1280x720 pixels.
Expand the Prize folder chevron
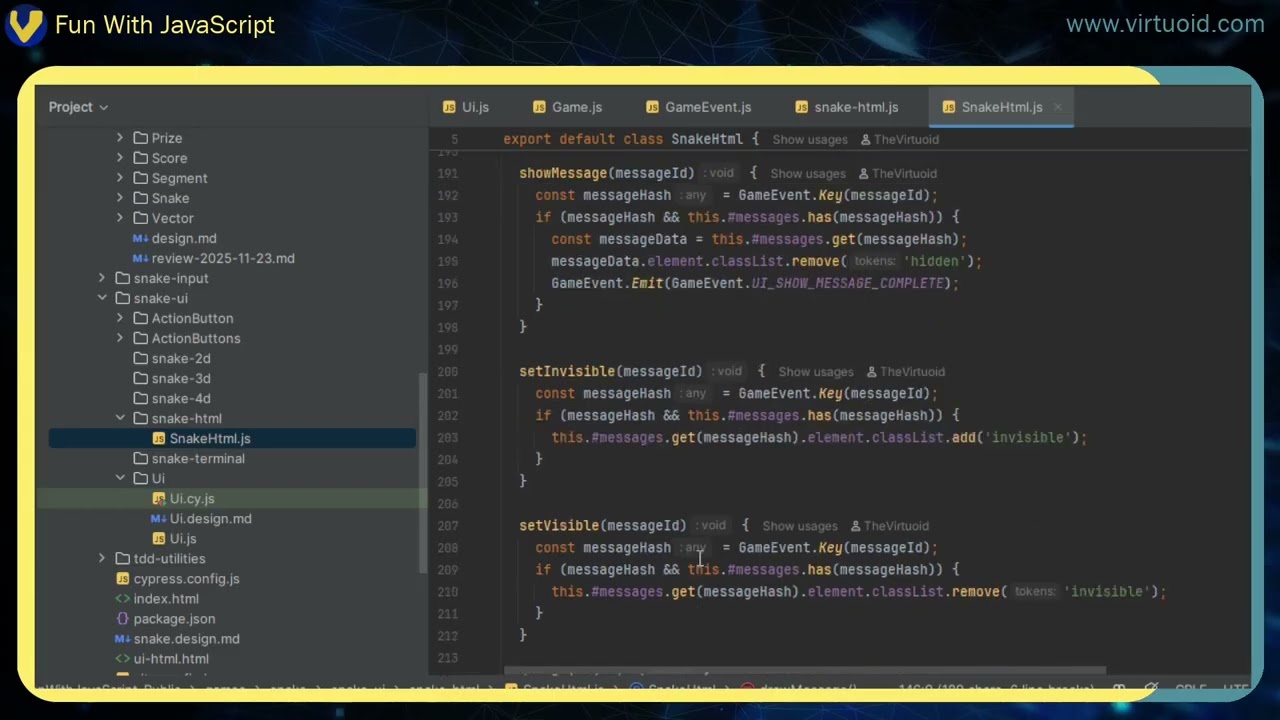(x=120, y=138)
